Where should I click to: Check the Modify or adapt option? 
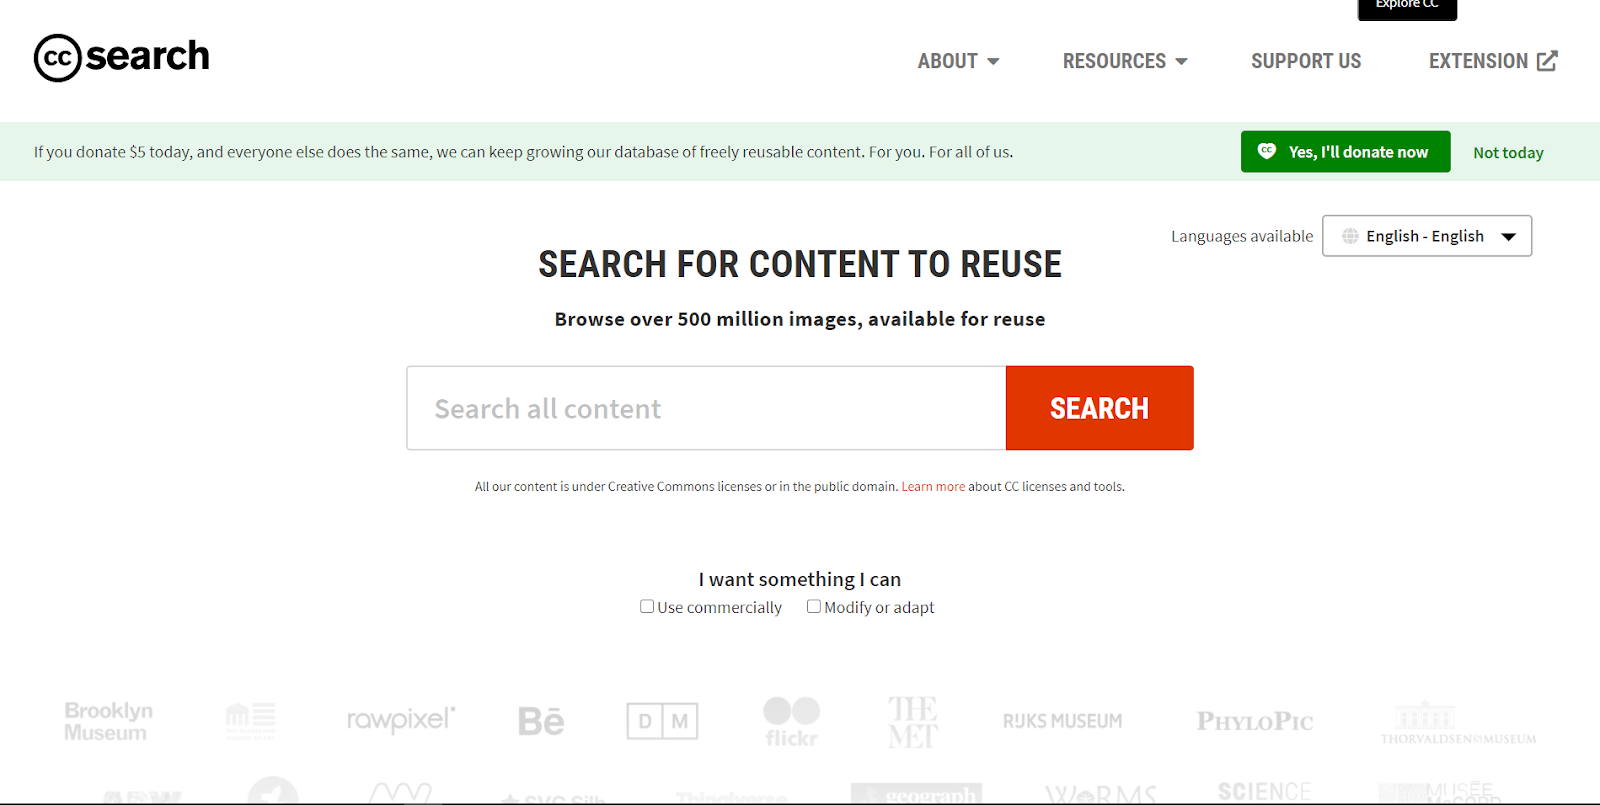[x=814, y=606]
